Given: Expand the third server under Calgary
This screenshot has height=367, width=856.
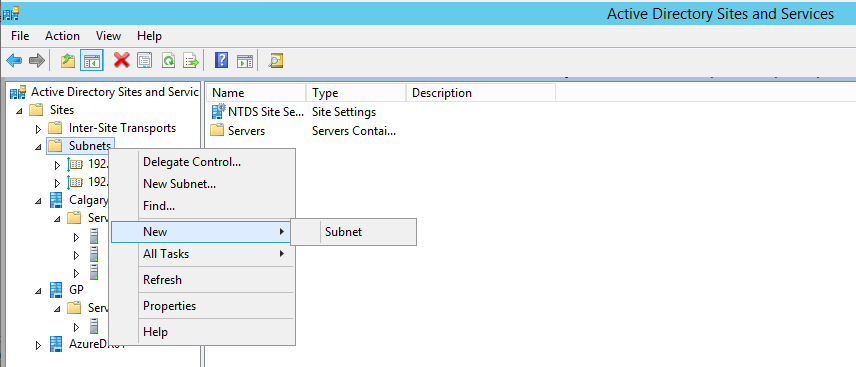Looking at the screenshot, I should 76,273.
